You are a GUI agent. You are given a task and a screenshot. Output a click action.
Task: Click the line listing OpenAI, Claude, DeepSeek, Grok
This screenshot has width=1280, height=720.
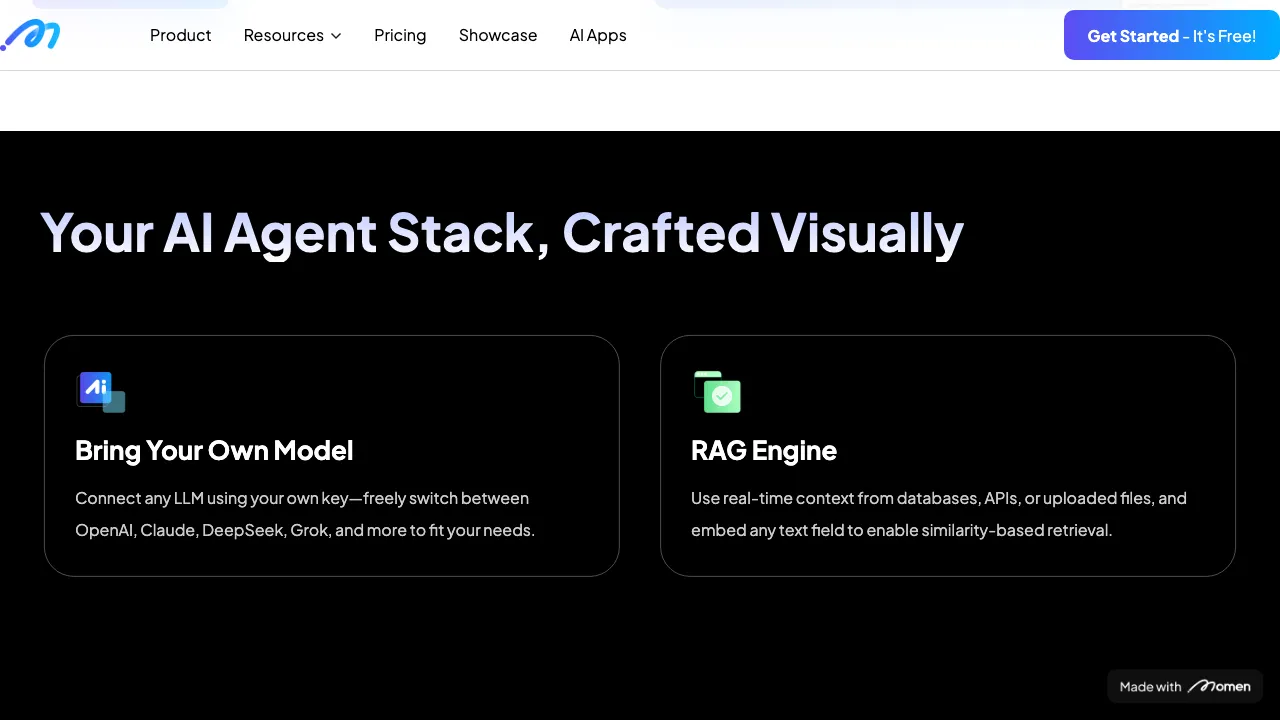coord(305,530)
